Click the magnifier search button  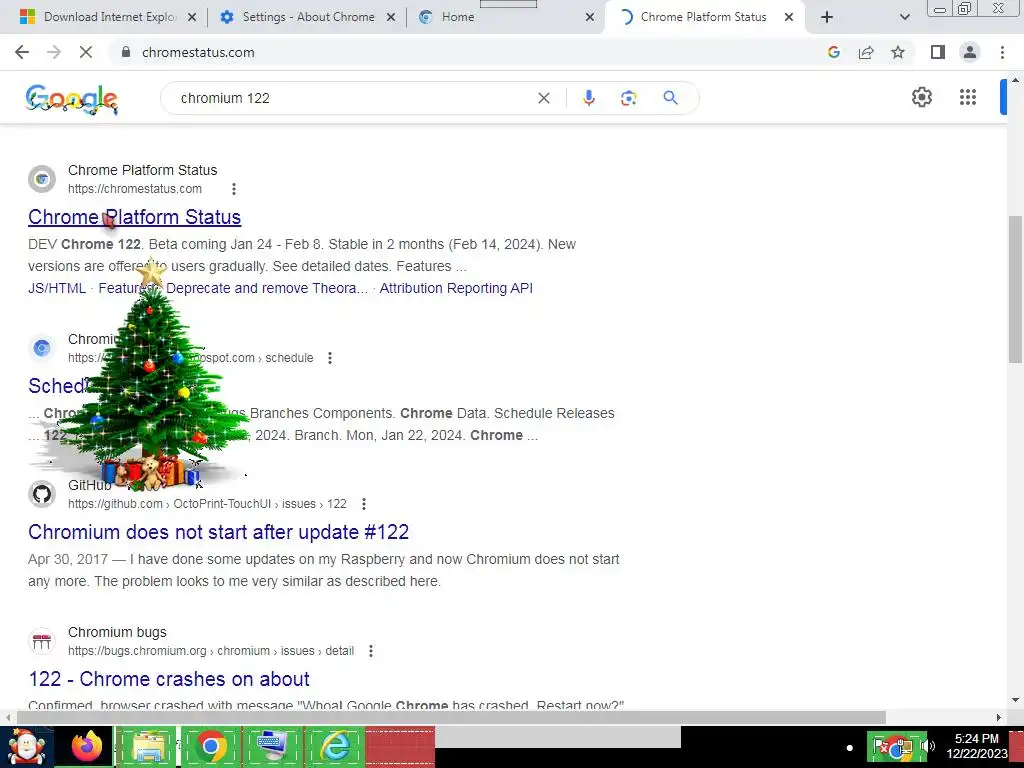[x=670, y=98]
